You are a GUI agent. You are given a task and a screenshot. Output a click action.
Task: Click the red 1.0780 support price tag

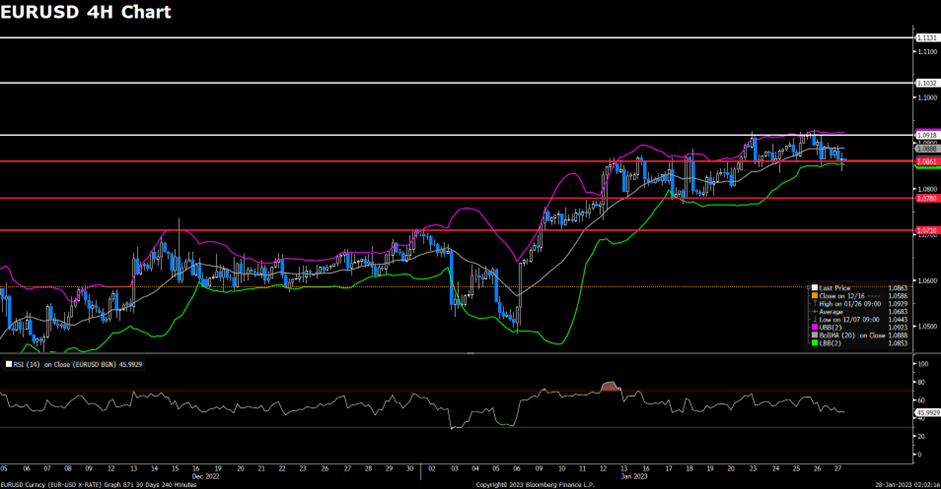tap(925, 198)
